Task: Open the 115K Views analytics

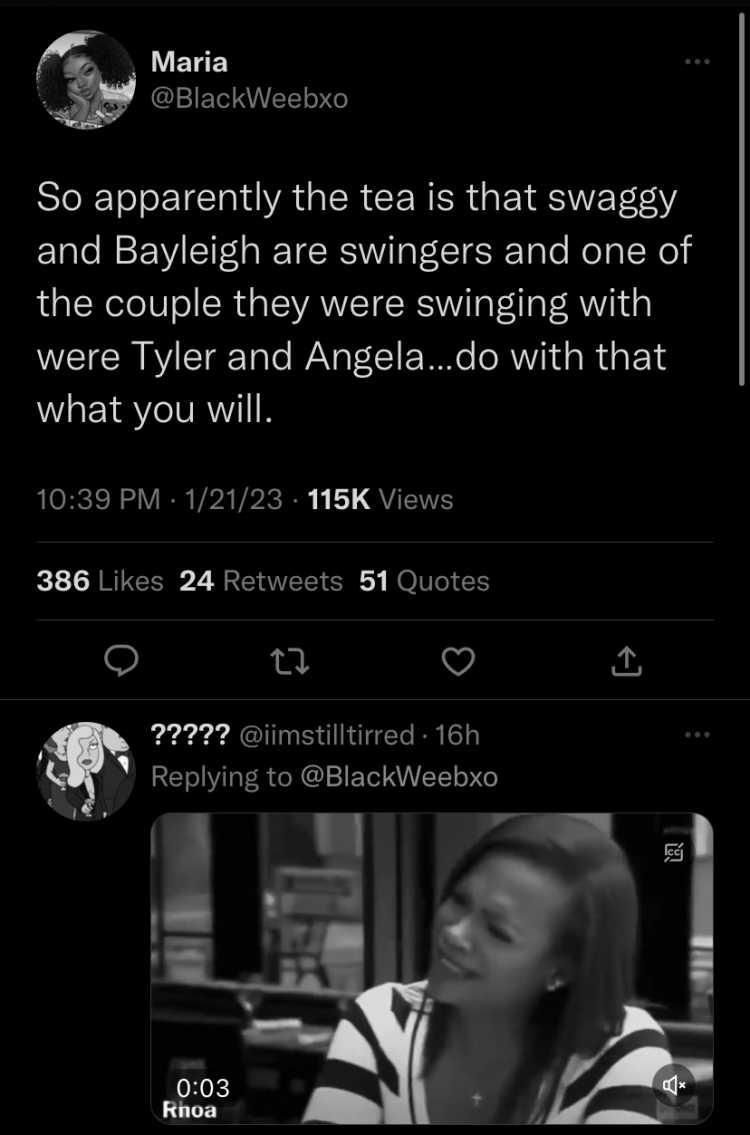Action: (x=380, y=499)
